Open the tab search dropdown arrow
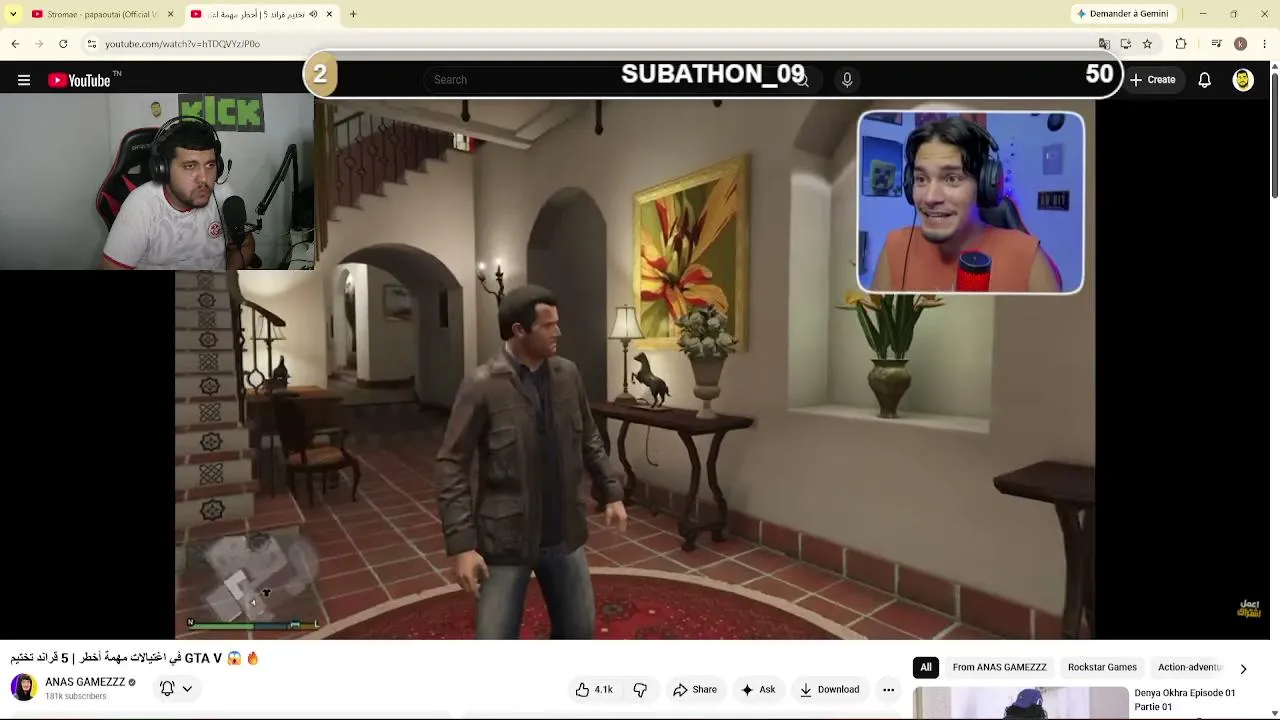This screenshot has height=720, width=1280. [x=13, y=14]
